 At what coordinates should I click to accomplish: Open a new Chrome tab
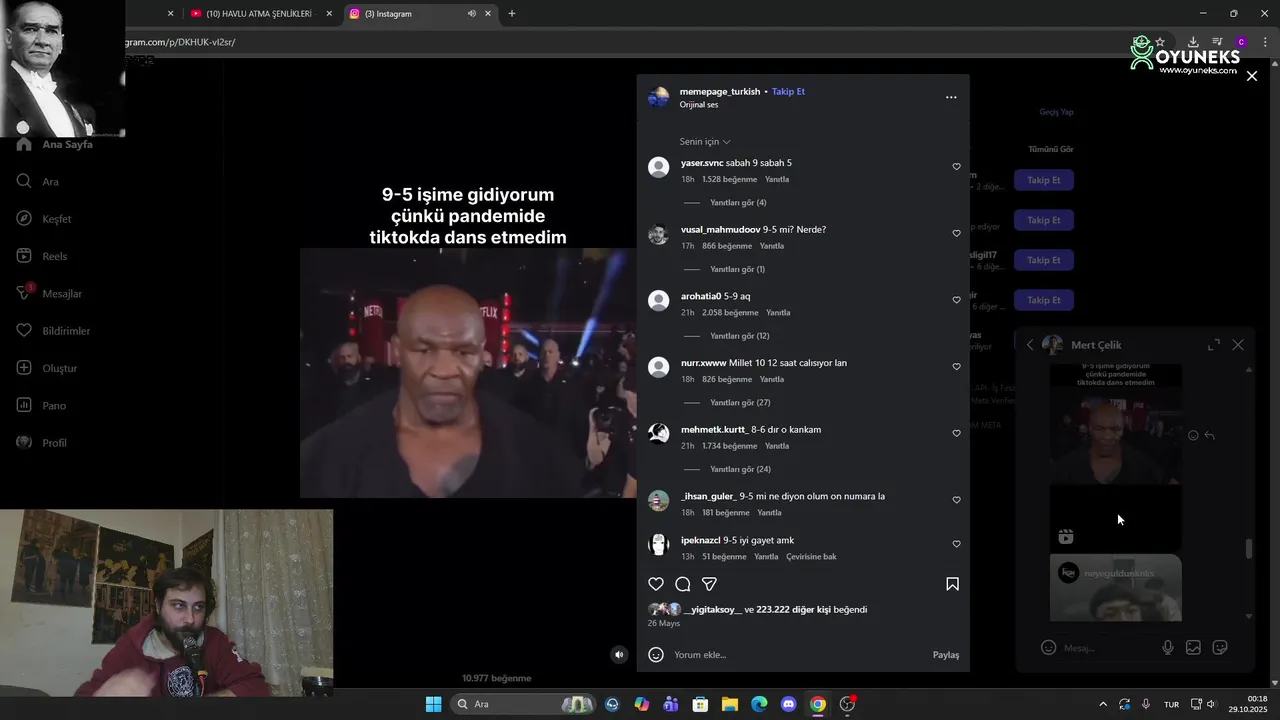(x=512, y=14)
